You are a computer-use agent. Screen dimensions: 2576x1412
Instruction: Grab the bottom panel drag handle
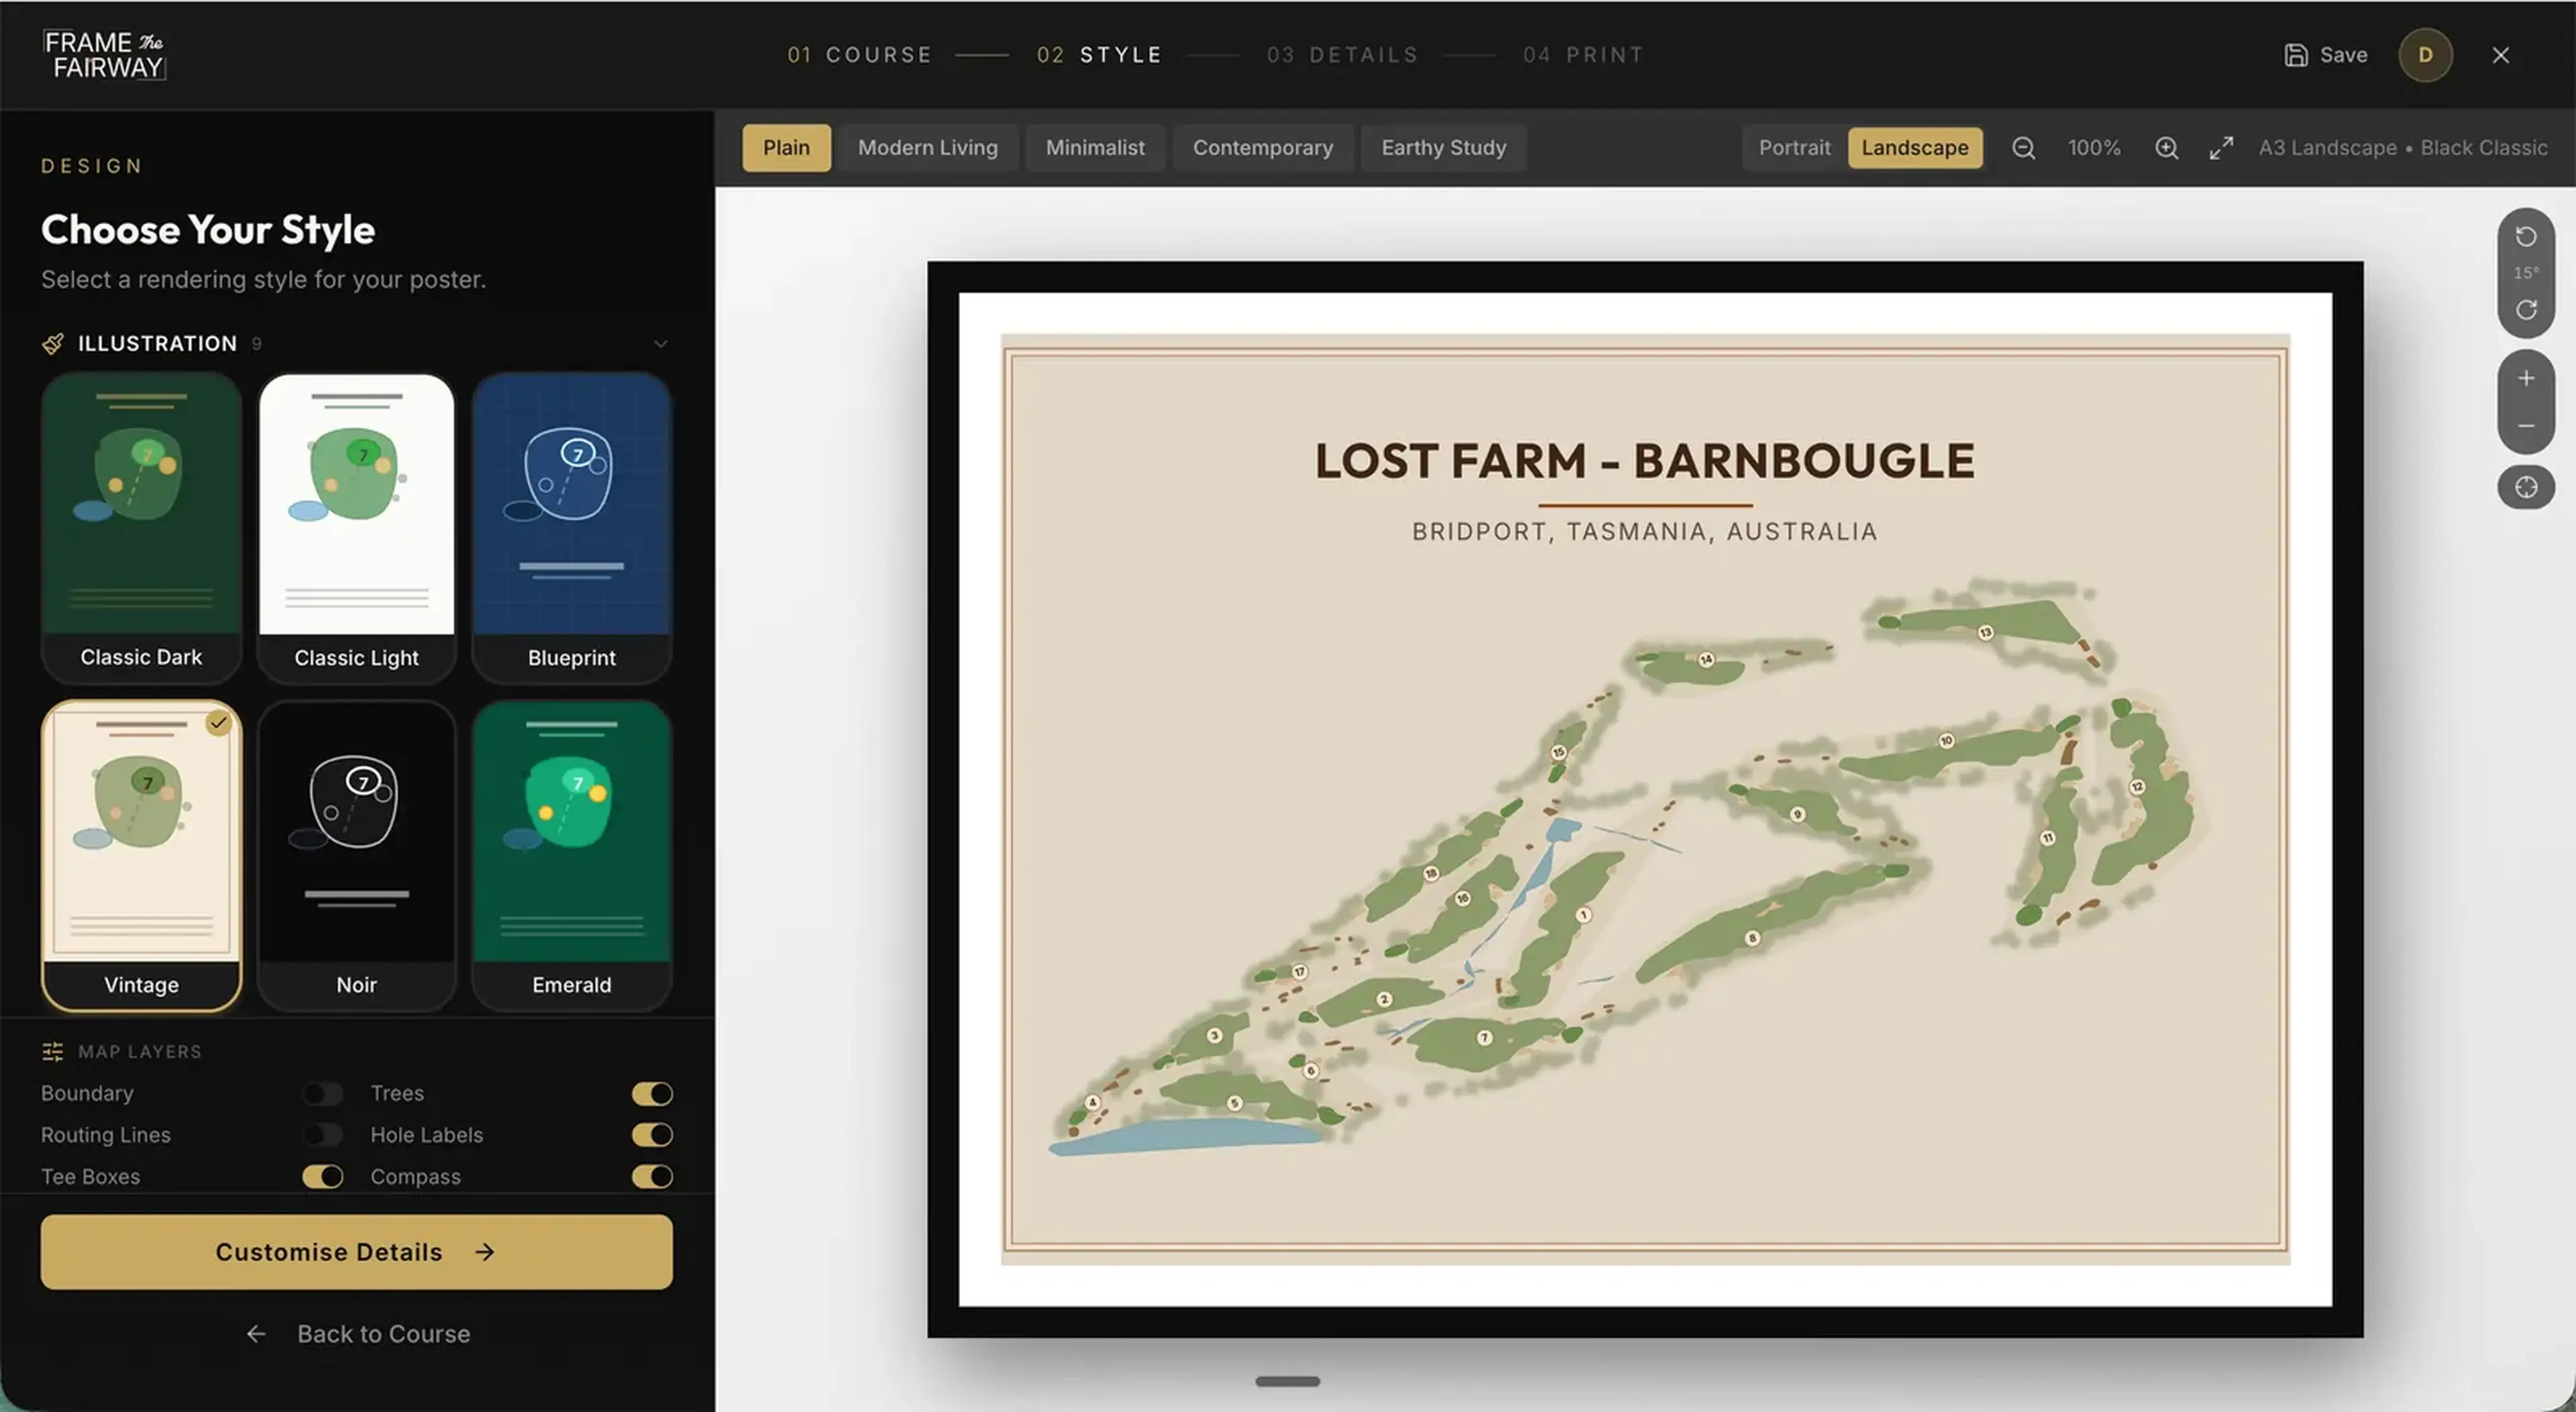click(x=1288, y=1382)
